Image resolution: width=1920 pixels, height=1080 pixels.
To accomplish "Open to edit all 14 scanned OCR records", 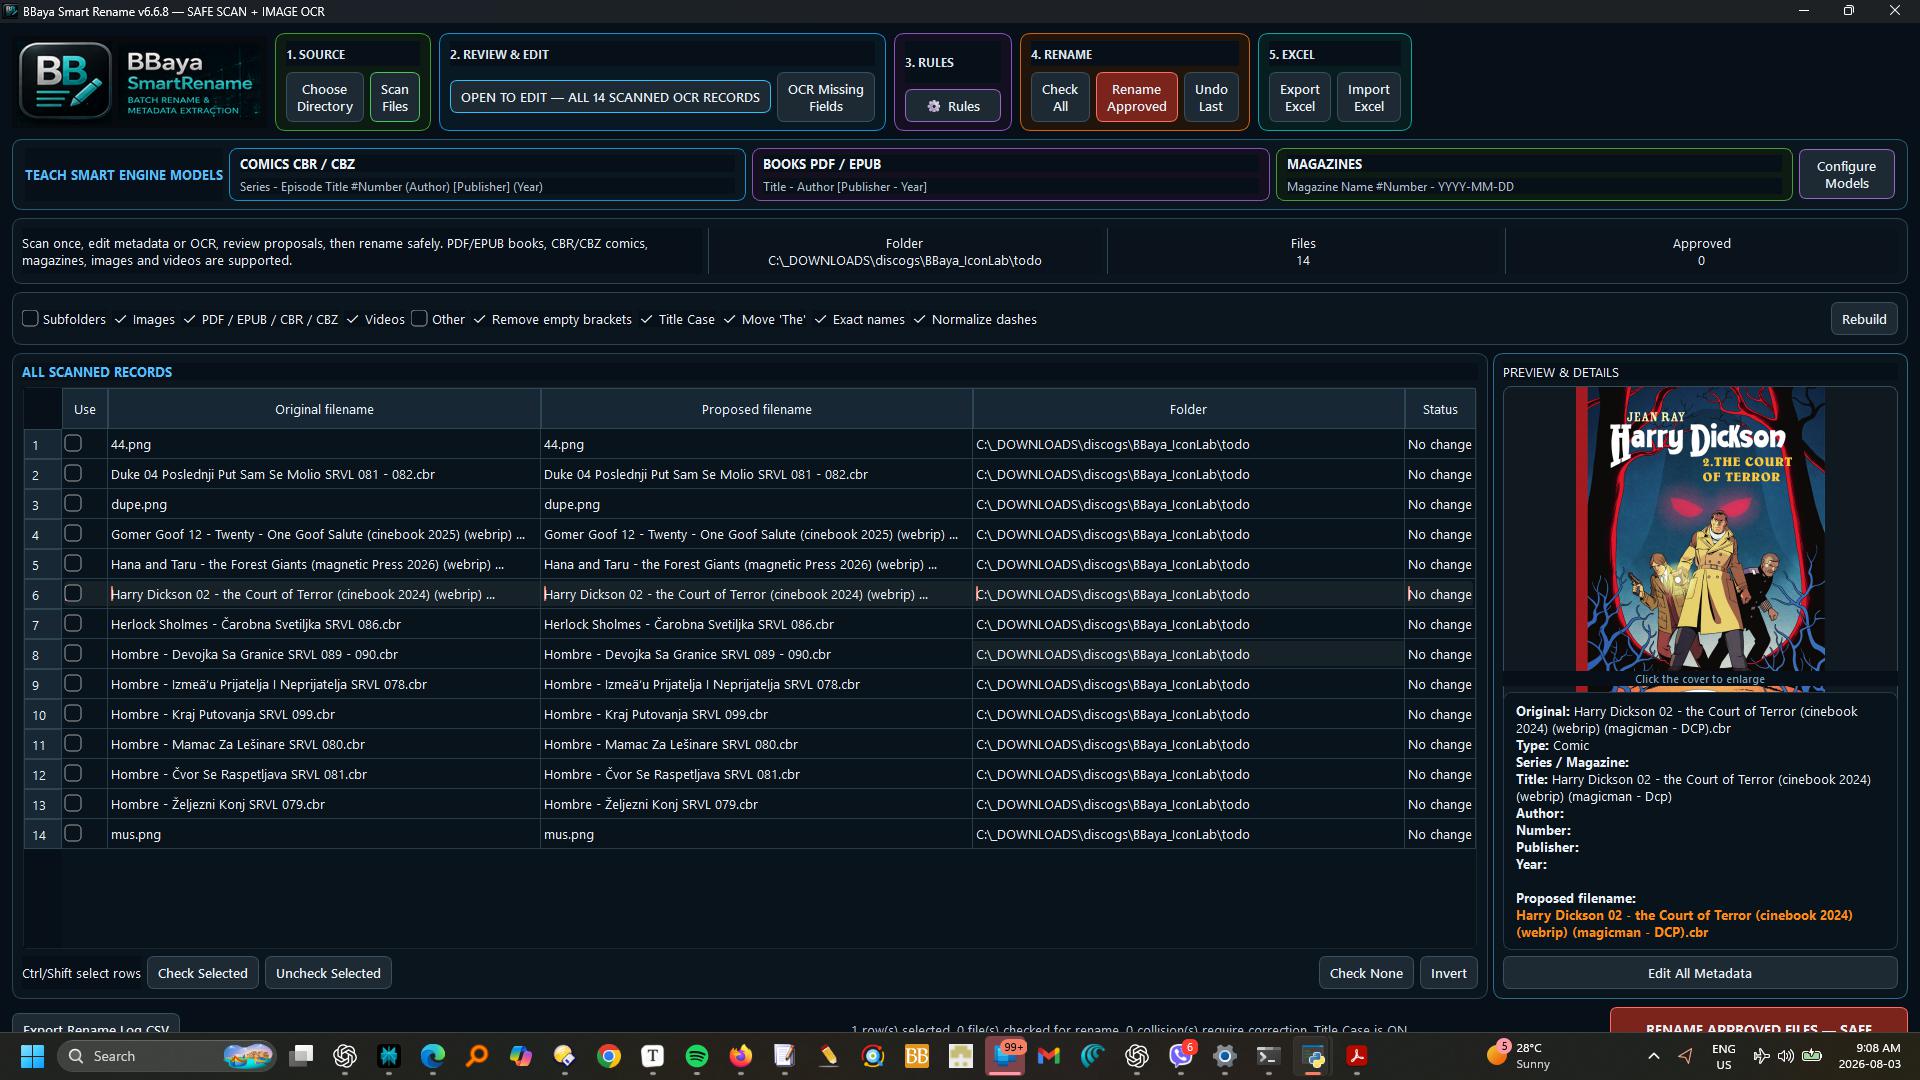I will coord(610,97).
